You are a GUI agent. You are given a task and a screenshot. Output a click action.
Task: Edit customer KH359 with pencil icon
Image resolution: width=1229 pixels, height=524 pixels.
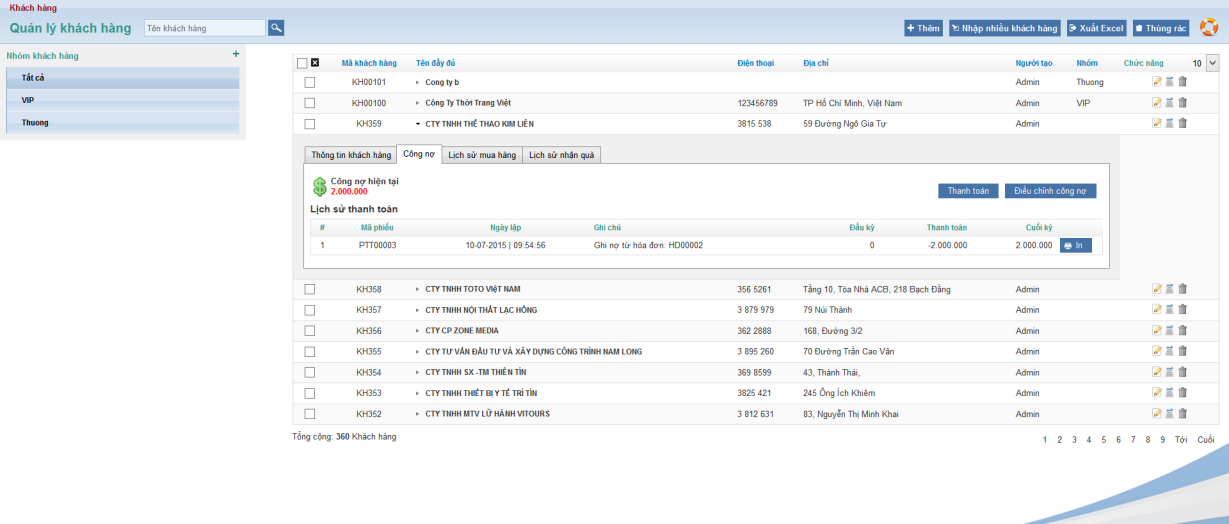click(x=1157, y=124)
